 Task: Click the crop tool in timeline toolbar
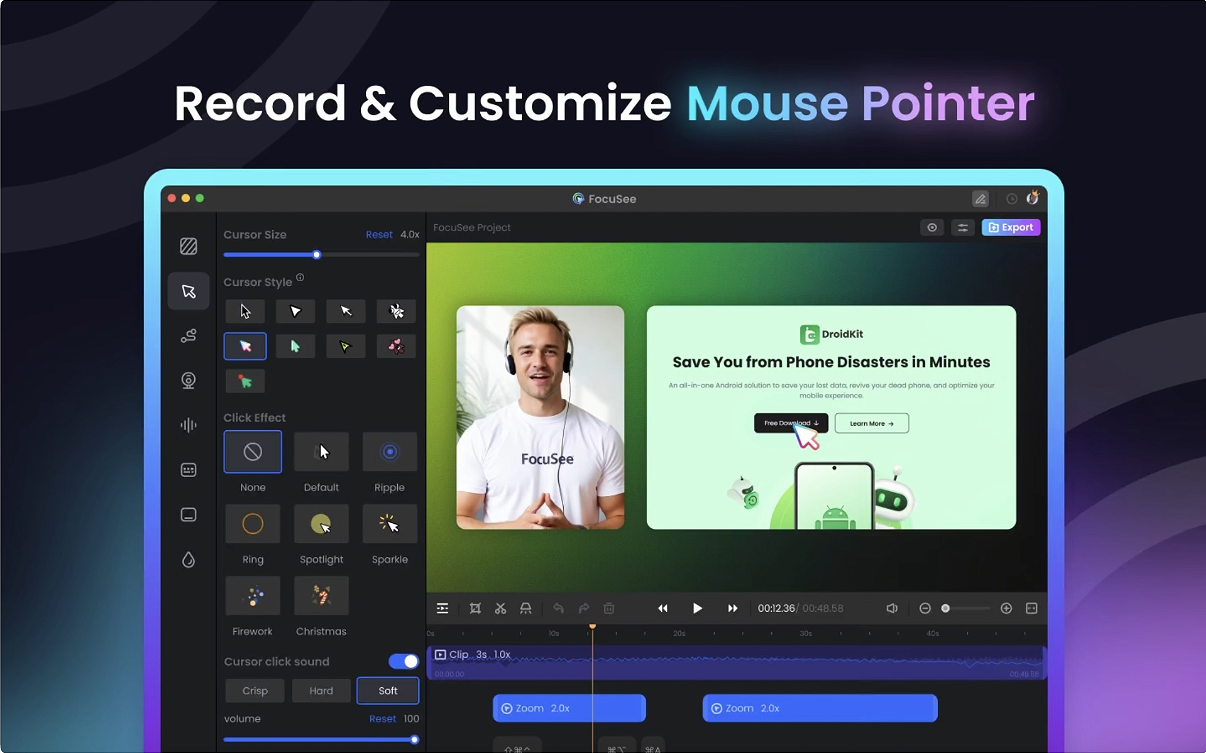click(x=475, y=608)
